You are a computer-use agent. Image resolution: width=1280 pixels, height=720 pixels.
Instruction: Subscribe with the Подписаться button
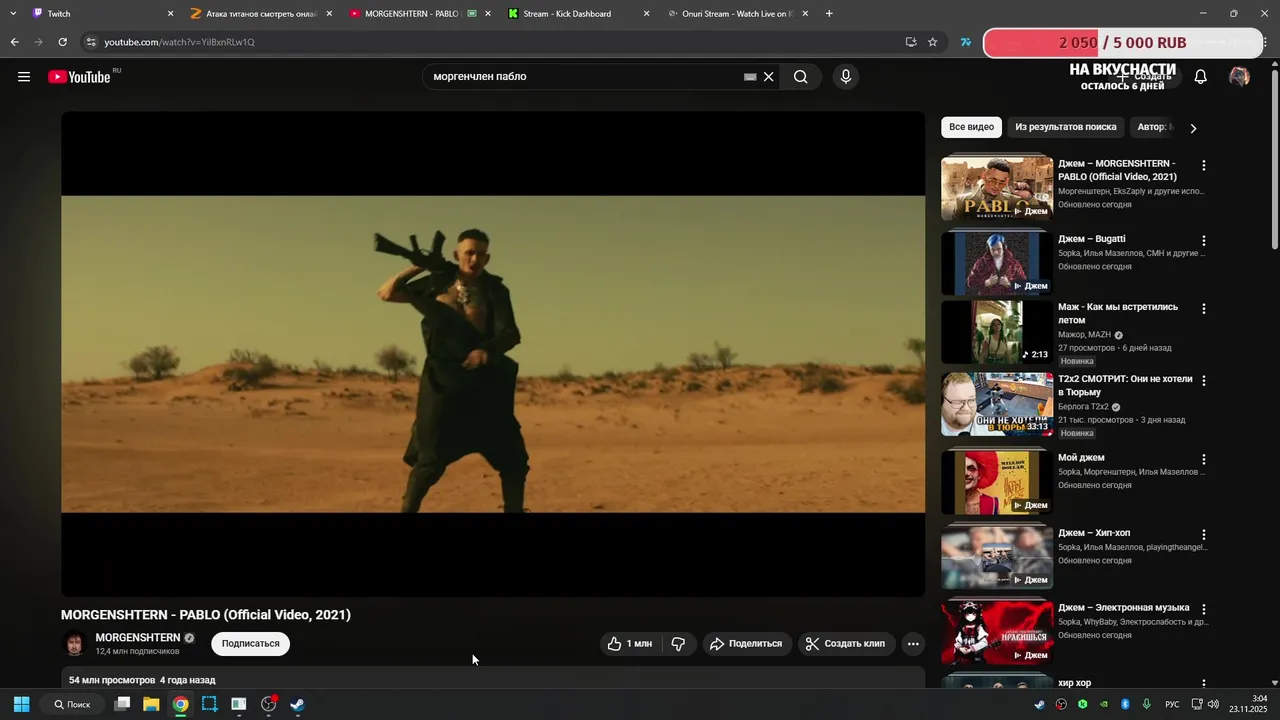pos(251,644)
